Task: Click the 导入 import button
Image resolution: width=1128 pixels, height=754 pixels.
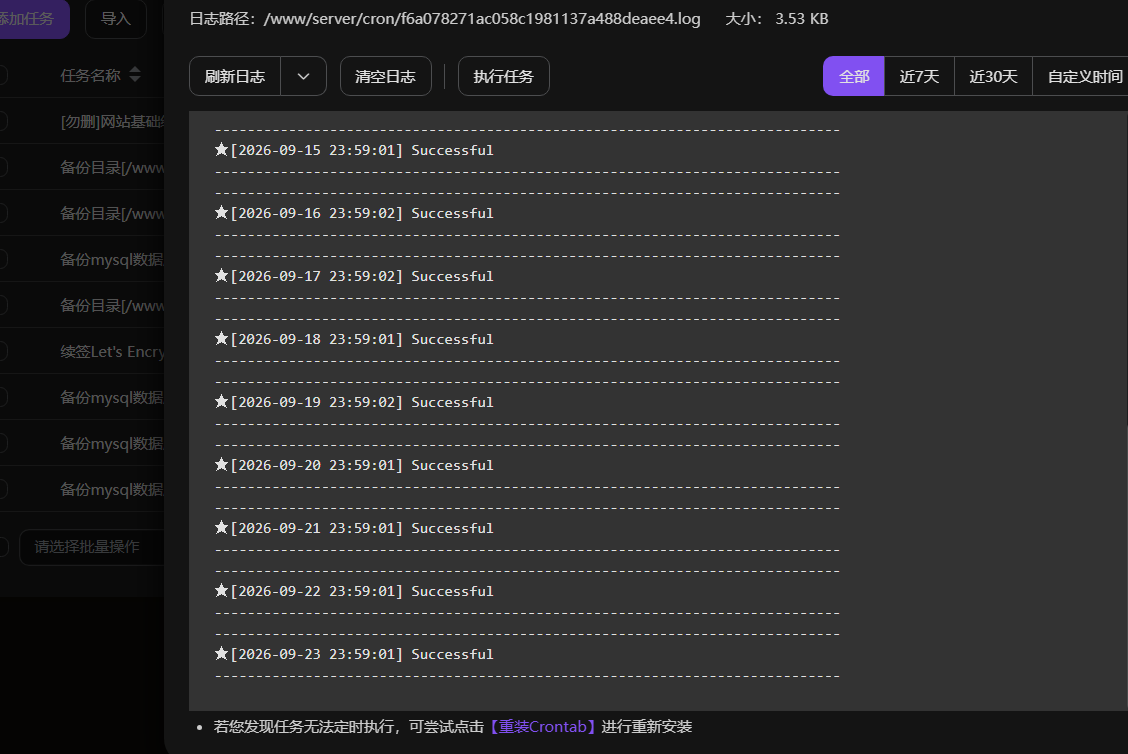Action: [116, 19]
